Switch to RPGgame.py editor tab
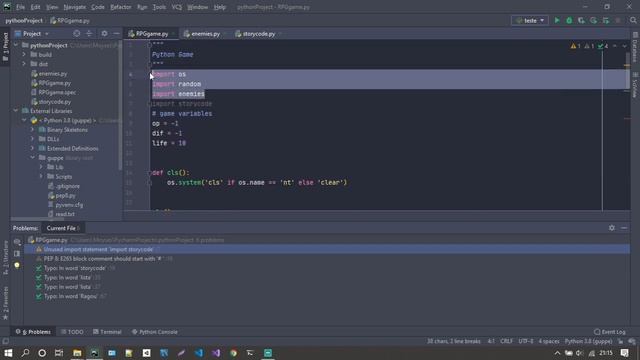The height and width of the screenshot is (360, 640). tap(151, 34)
